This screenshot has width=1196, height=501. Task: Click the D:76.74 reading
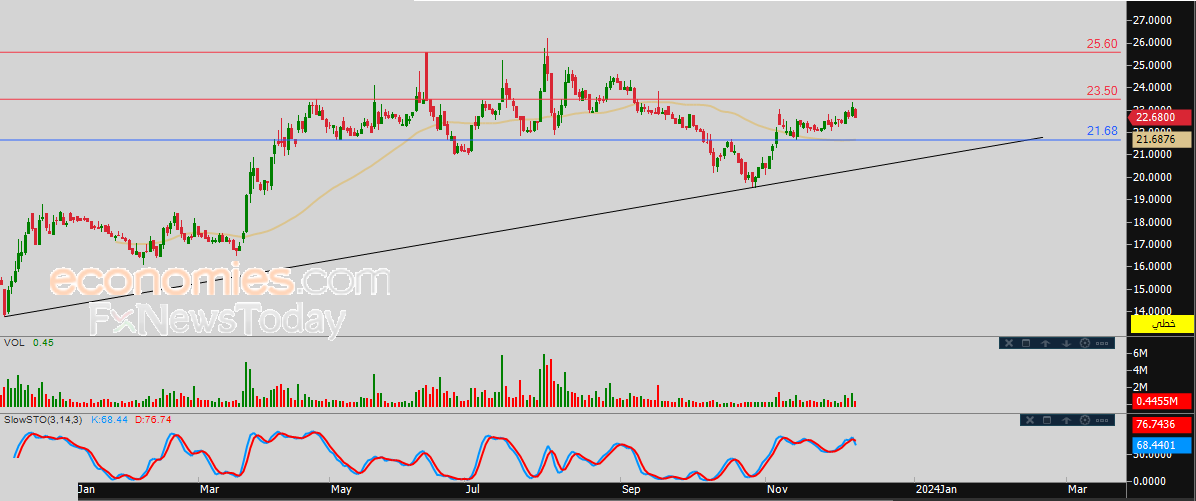click(155, 419)
